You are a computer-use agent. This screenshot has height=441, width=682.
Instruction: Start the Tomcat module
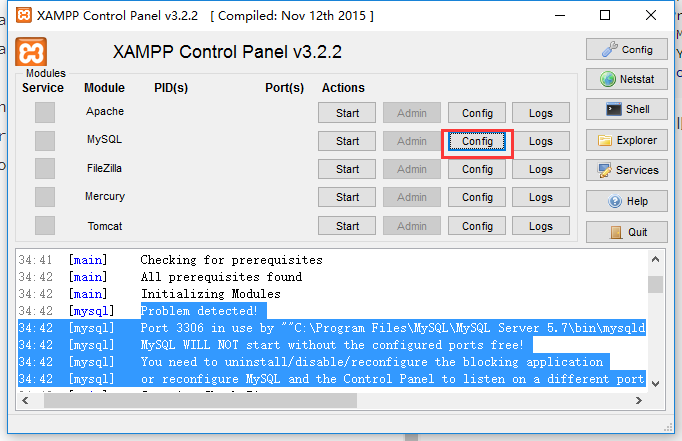(x=347, y=226)
